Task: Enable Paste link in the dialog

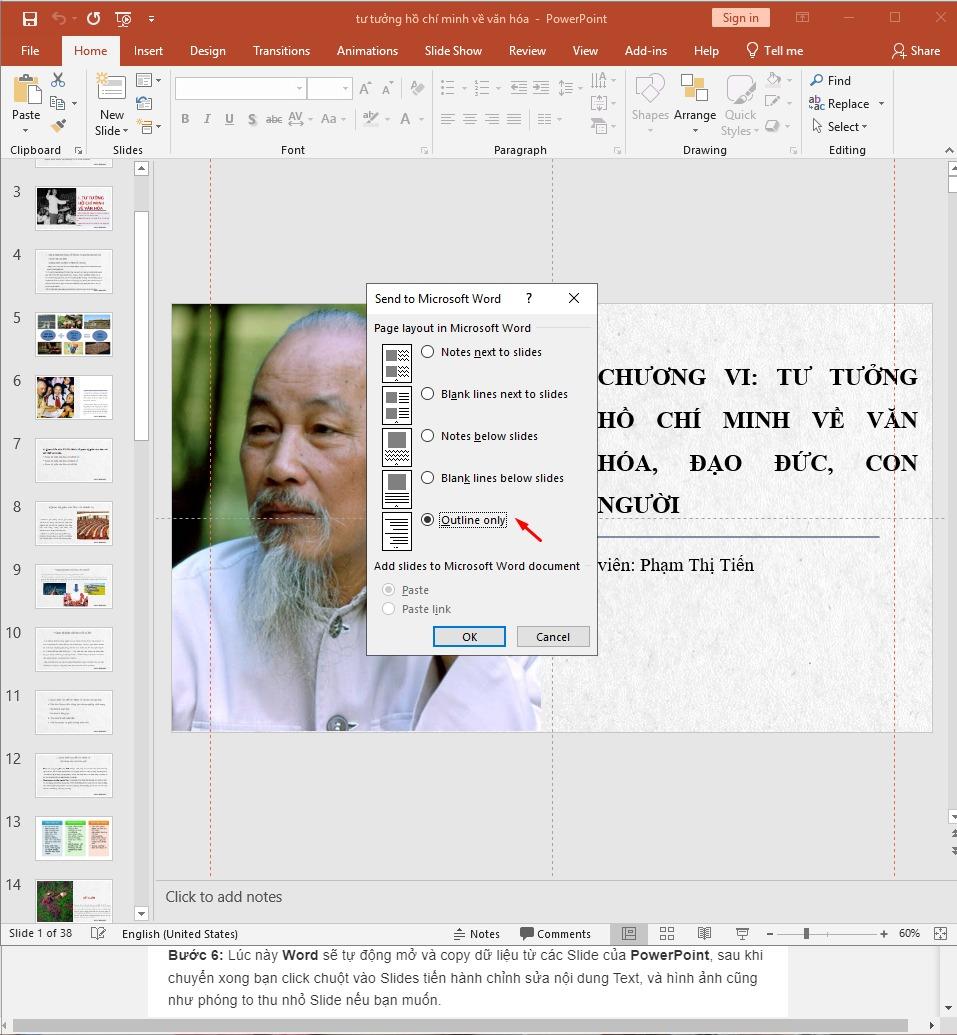Action: click(388, 609)
